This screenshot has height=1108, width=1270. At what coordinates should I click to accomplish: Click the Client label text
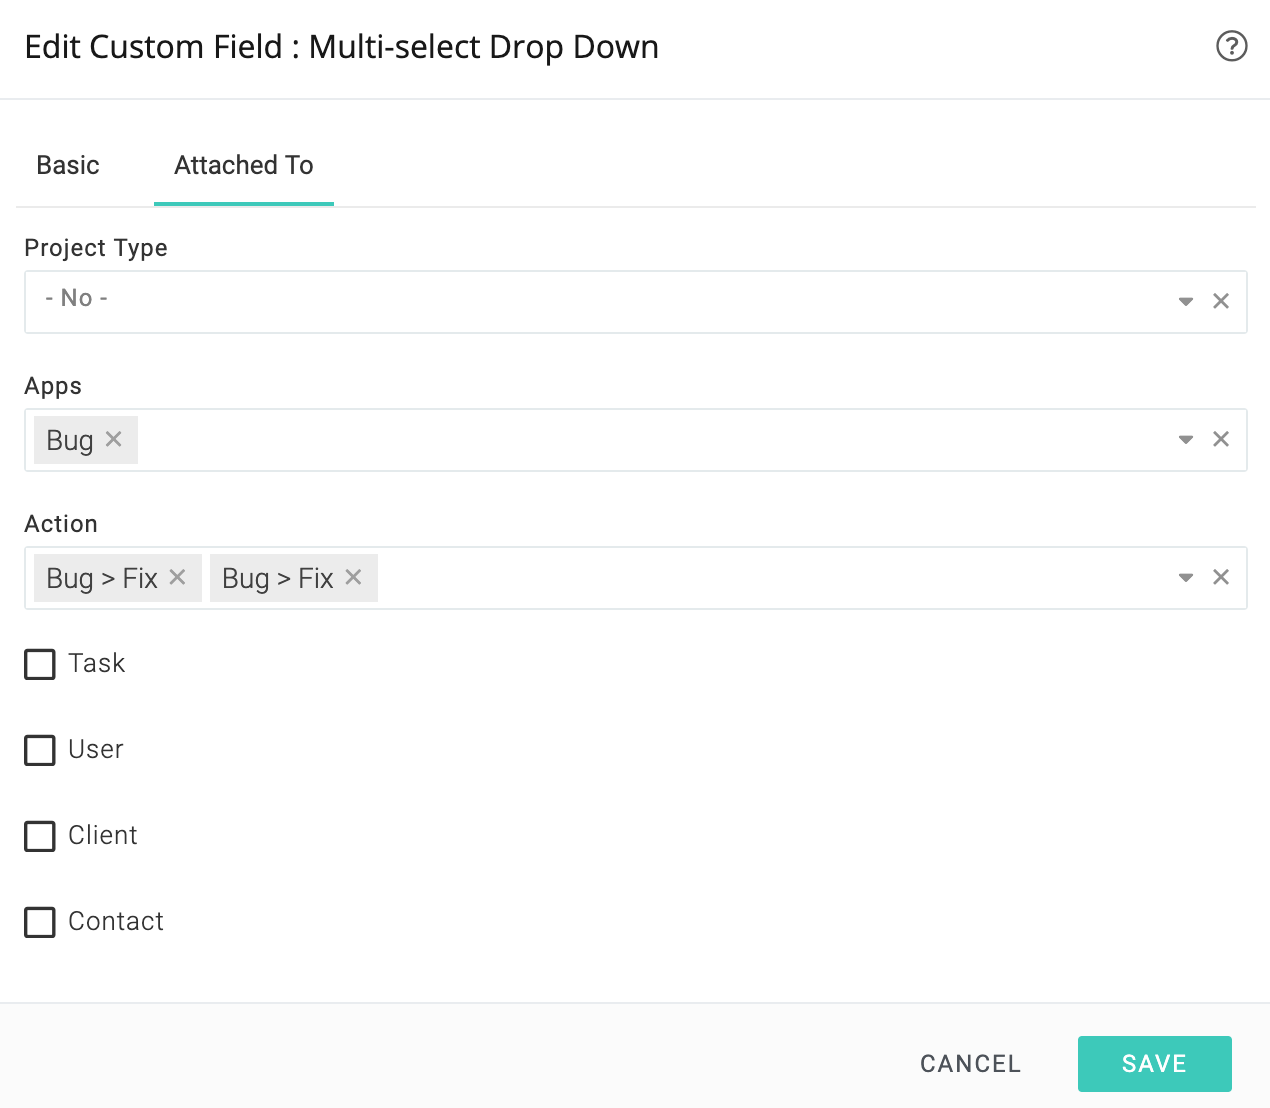point(103,836)
